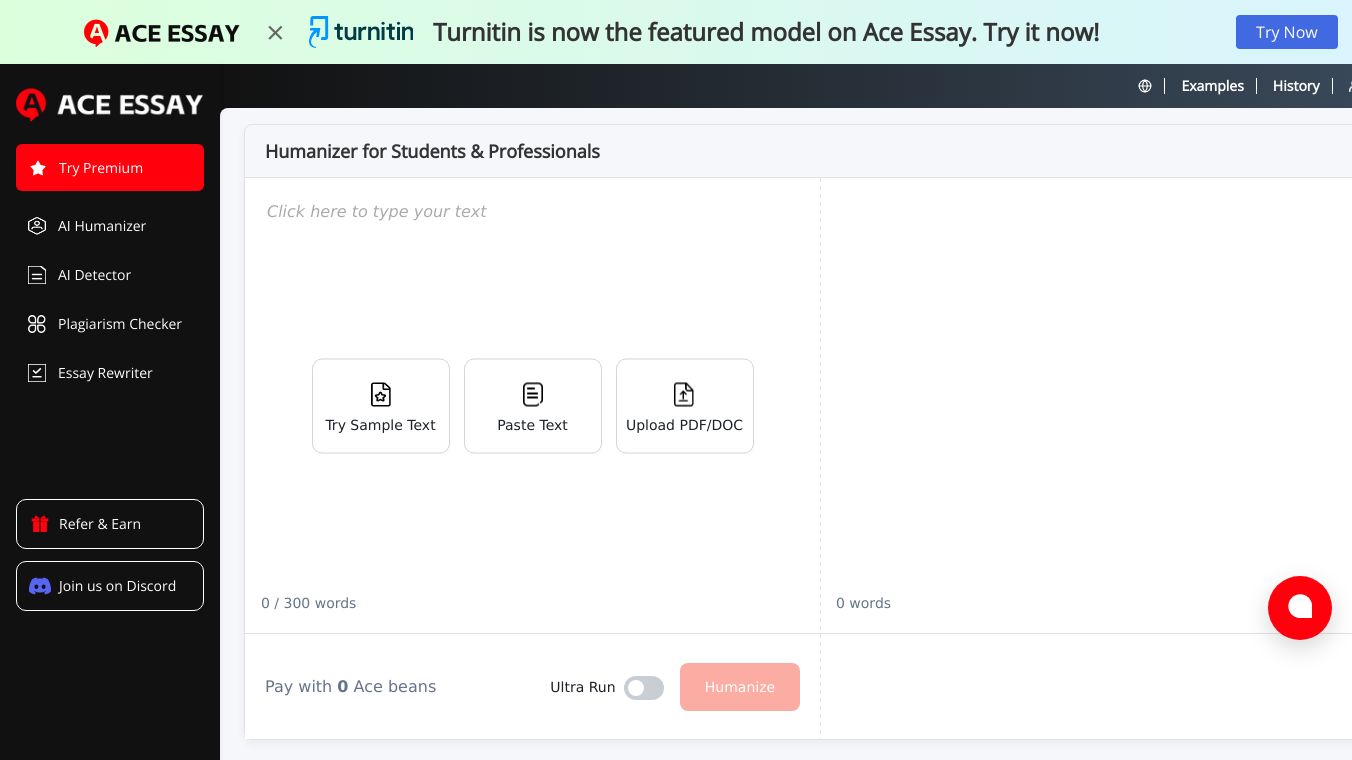The image size is (1352, 760).
Task: Click the Turnitin logo in banner
Action: (361, 32)
